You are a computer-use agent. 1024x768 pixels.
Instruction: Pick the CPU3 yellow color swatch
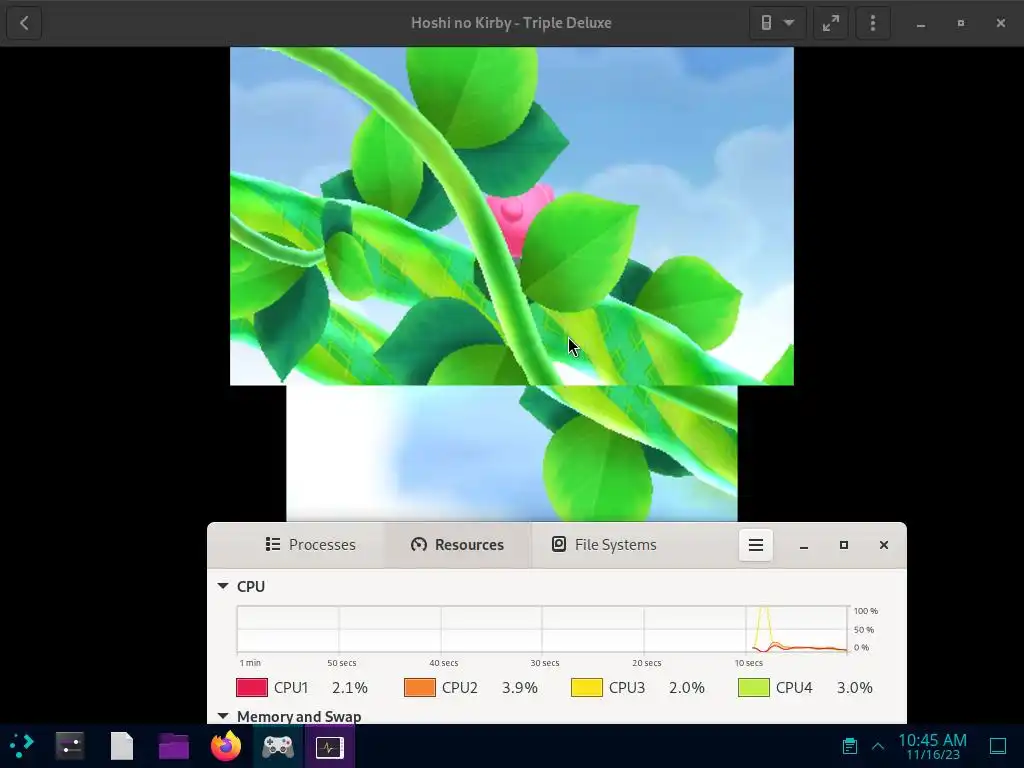(586, 688)
